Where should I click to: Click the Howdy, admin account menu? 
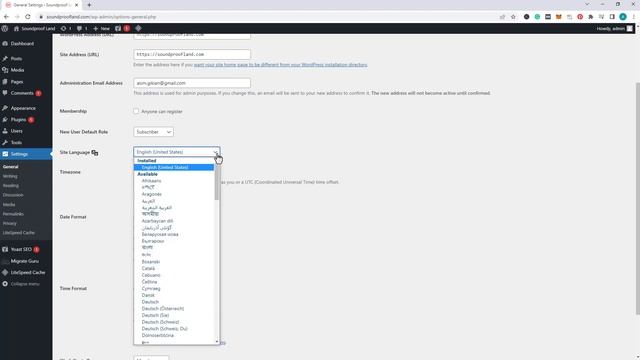[x=615, y=29]
